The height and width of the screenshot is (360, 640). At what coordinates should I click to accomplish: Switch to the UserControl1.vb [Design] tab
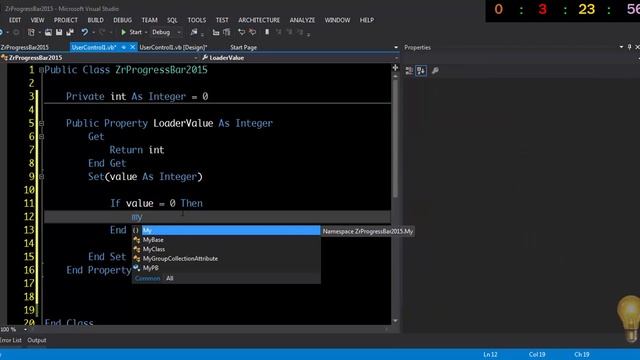point(173,47)
